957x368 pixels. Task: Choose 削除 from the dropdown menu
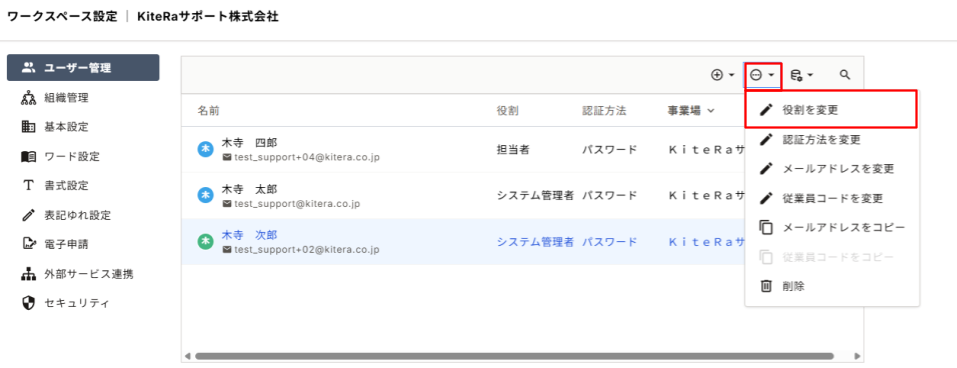point(832,286)
